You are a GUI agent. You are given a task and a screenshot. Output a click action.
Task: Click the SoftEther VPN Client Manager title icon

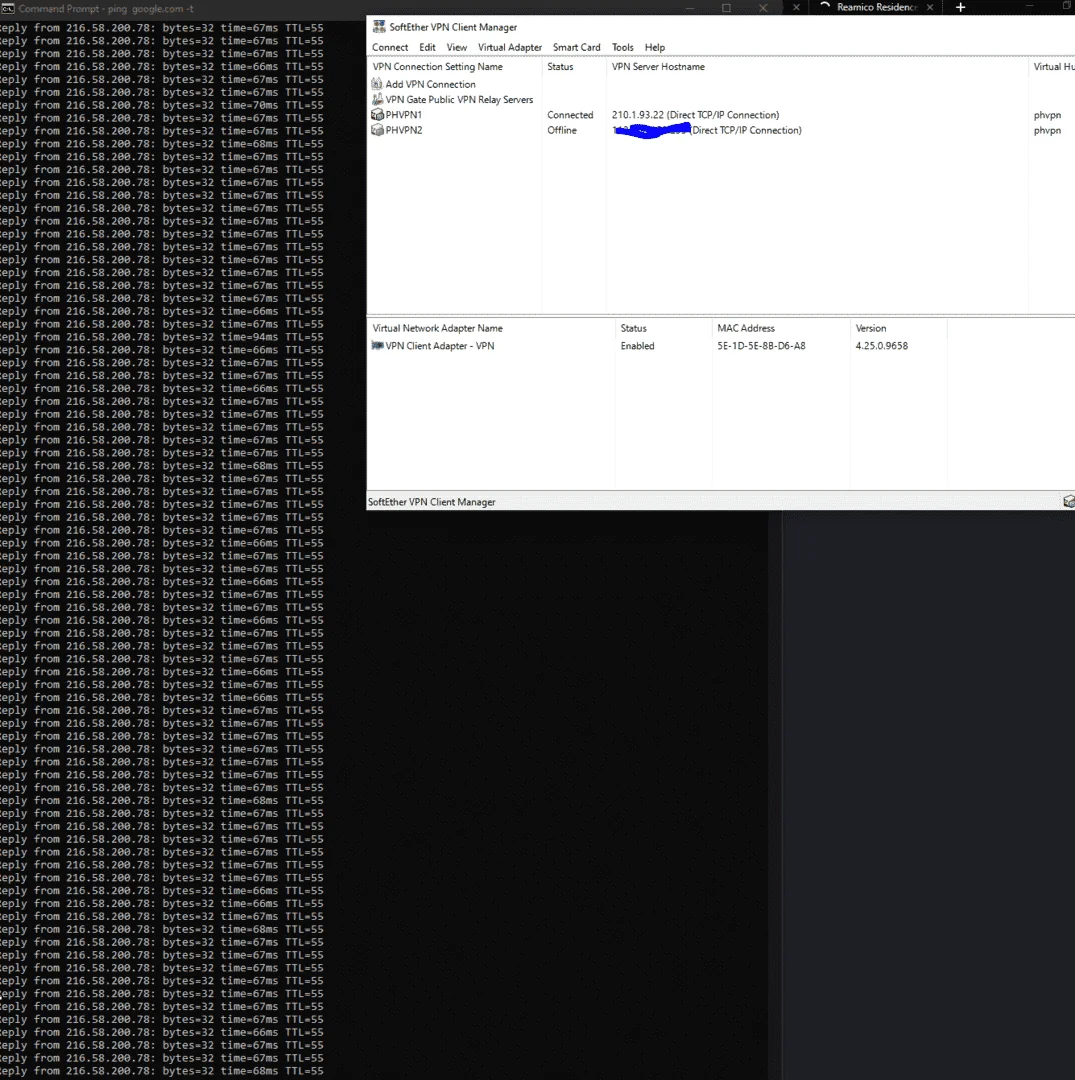(379, 27)
